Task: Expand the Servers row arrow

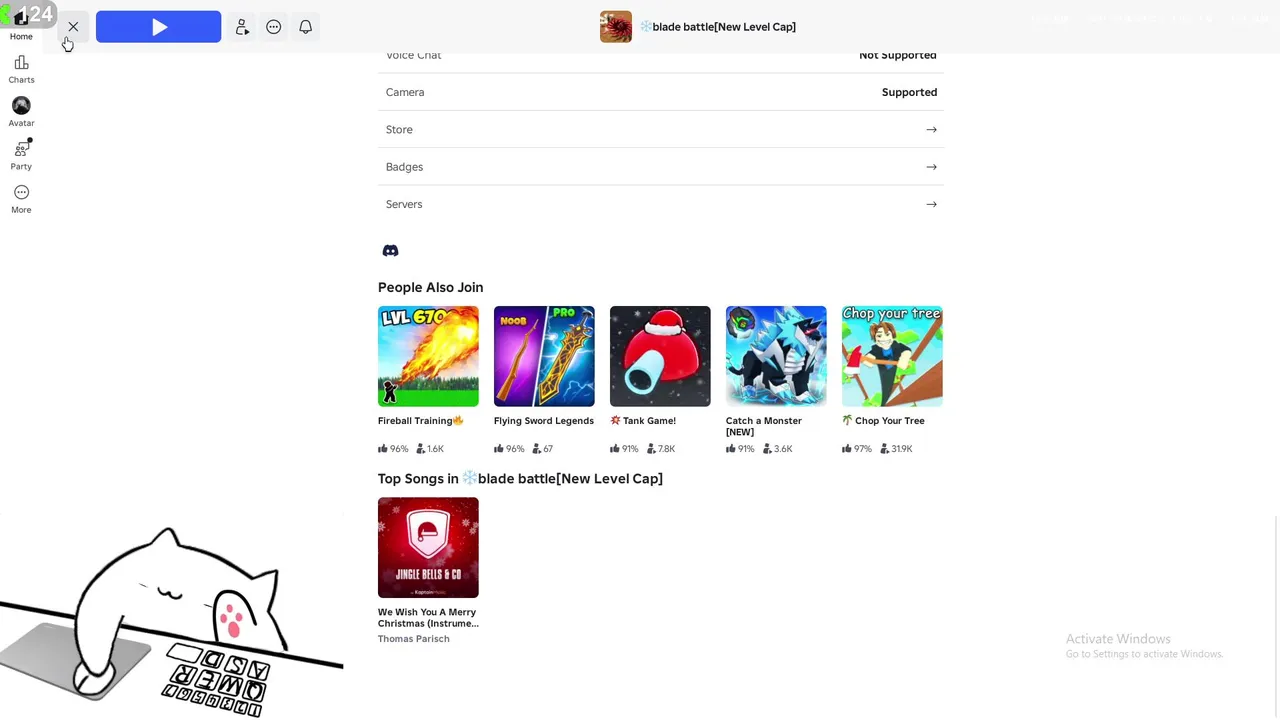Action: [931, 204]
